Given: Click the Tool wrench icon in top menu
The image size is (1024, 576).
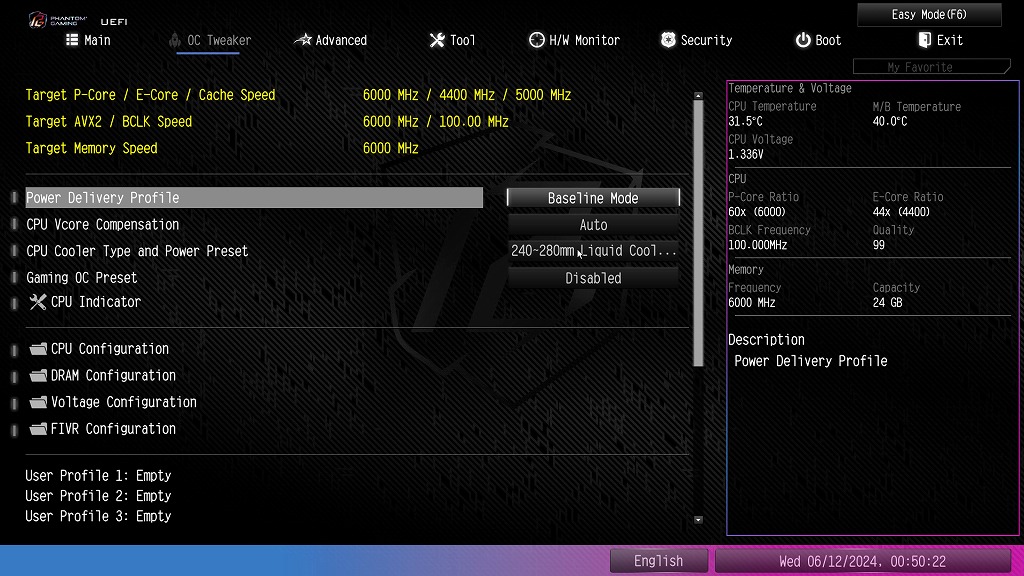Looking at the screenshot, I should [x=437, y=40].
